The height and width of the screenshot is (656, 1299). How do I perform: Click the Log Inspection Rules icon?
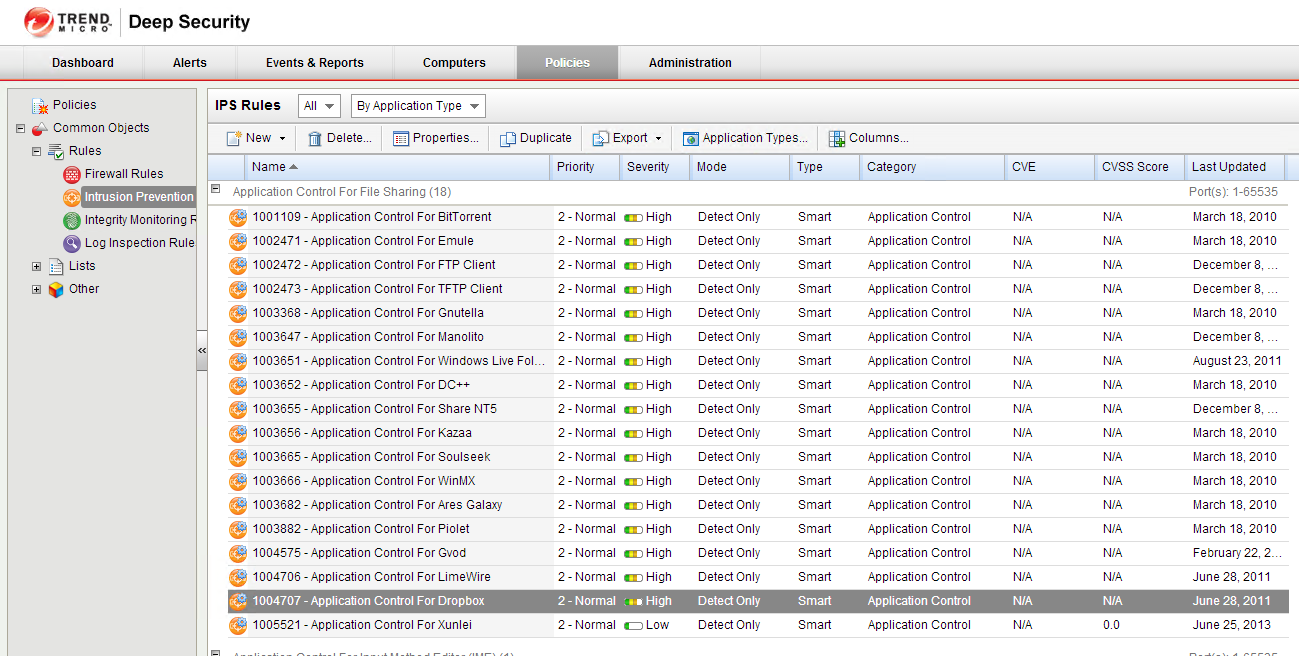tap(72, 243)
